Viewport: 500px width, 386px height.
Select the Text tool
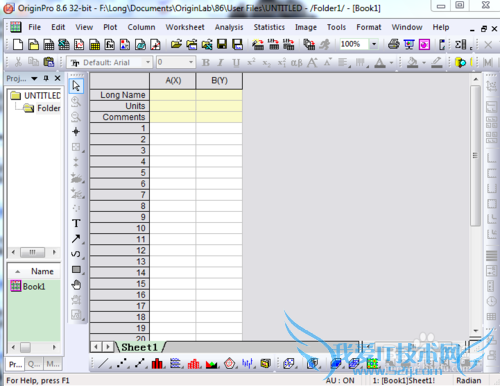coord(76,223)
